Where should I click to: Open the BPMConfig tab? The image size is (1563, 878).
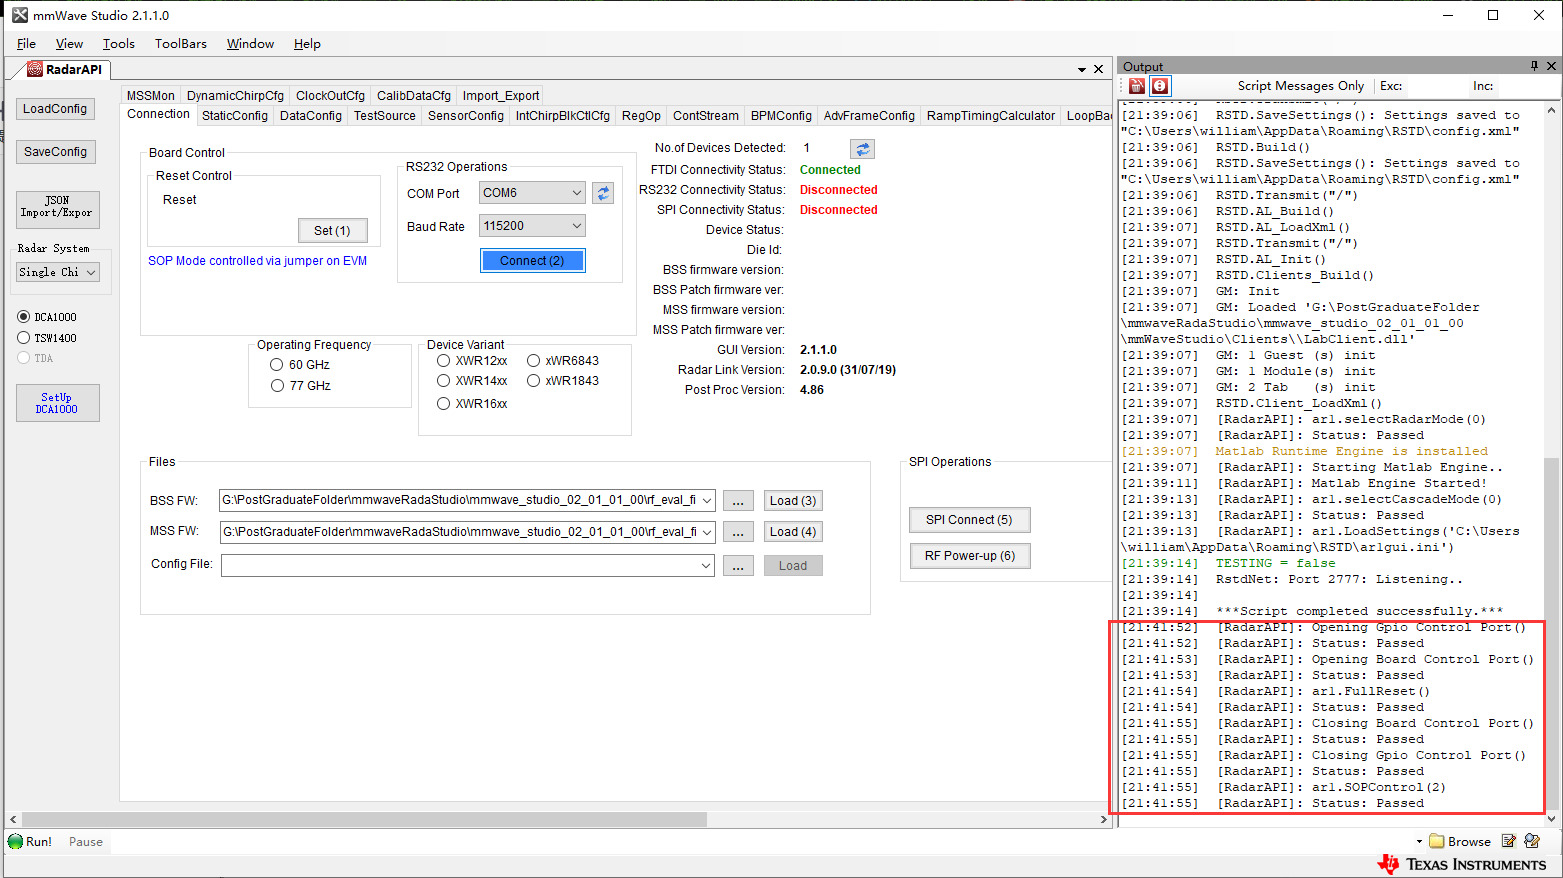point(781,116)
